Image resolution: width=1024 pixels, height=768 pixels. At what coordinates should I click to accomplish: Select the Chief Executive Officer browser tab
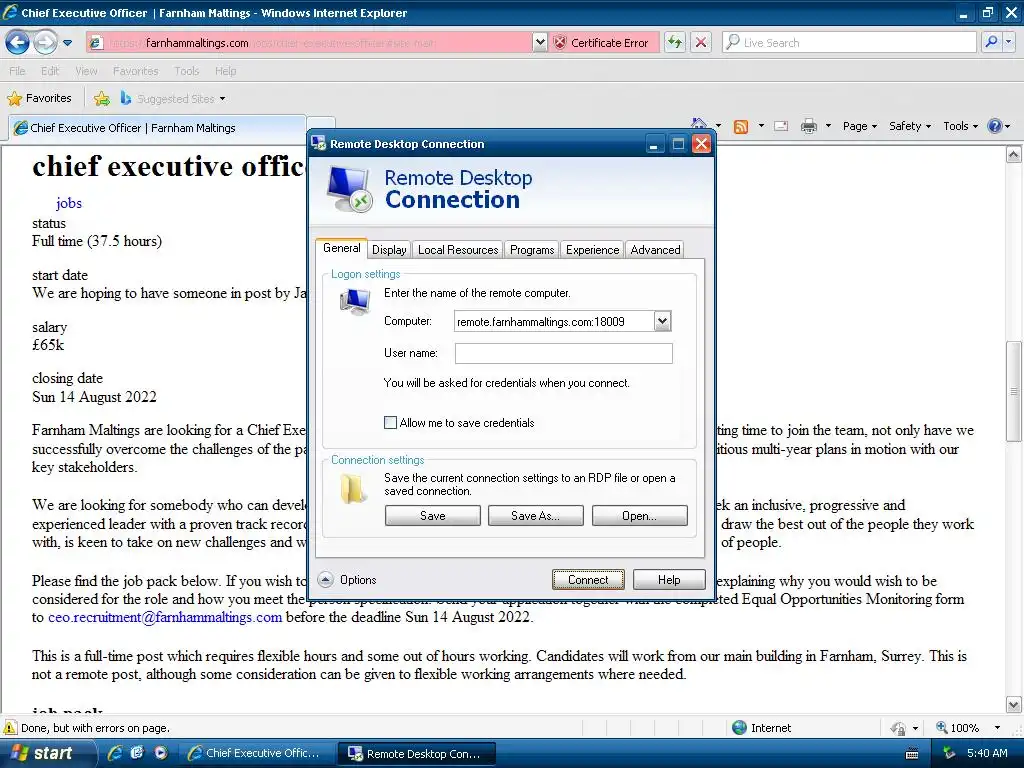coord(157,128)
